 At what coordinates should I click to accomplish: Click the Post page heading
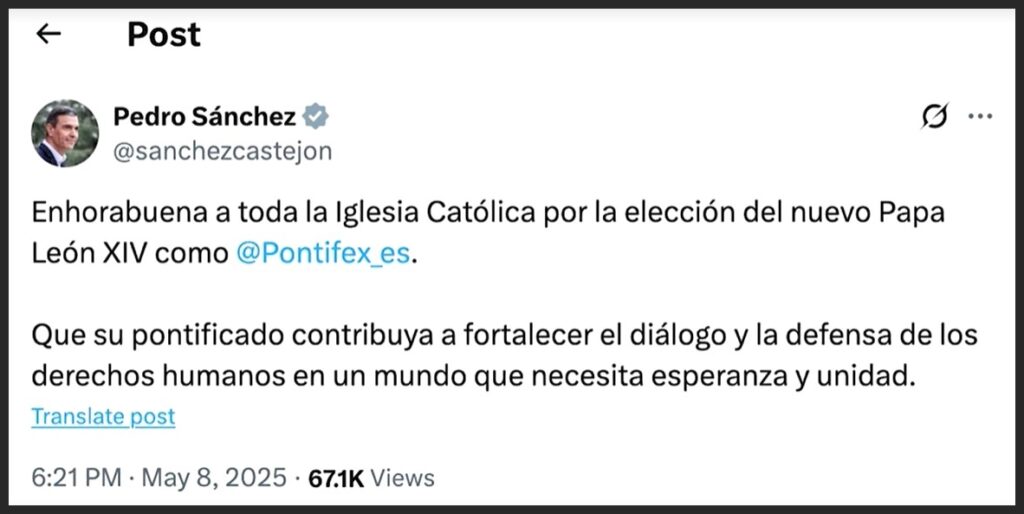pyautogui.click(x=163, y=34)
